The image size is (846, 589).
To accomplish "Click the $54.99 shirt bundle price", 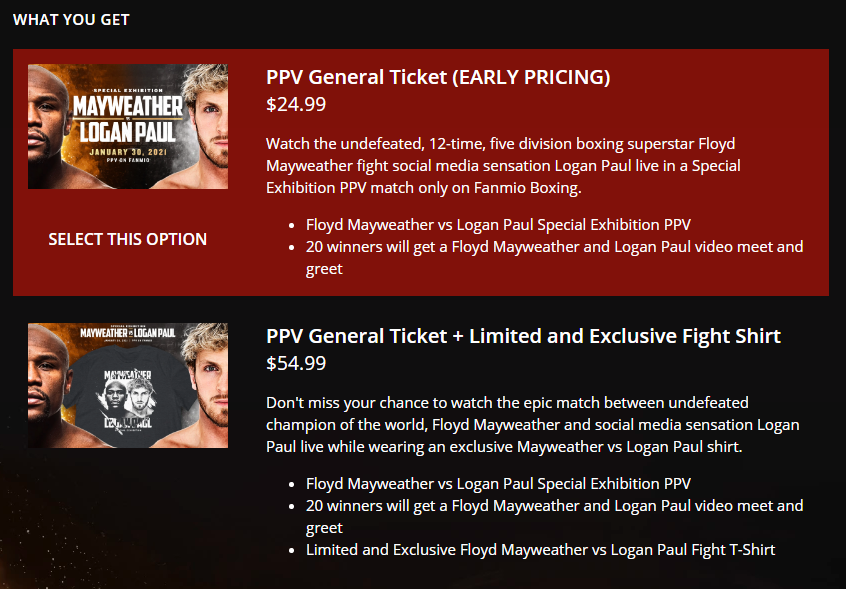I will coord(296,363).
